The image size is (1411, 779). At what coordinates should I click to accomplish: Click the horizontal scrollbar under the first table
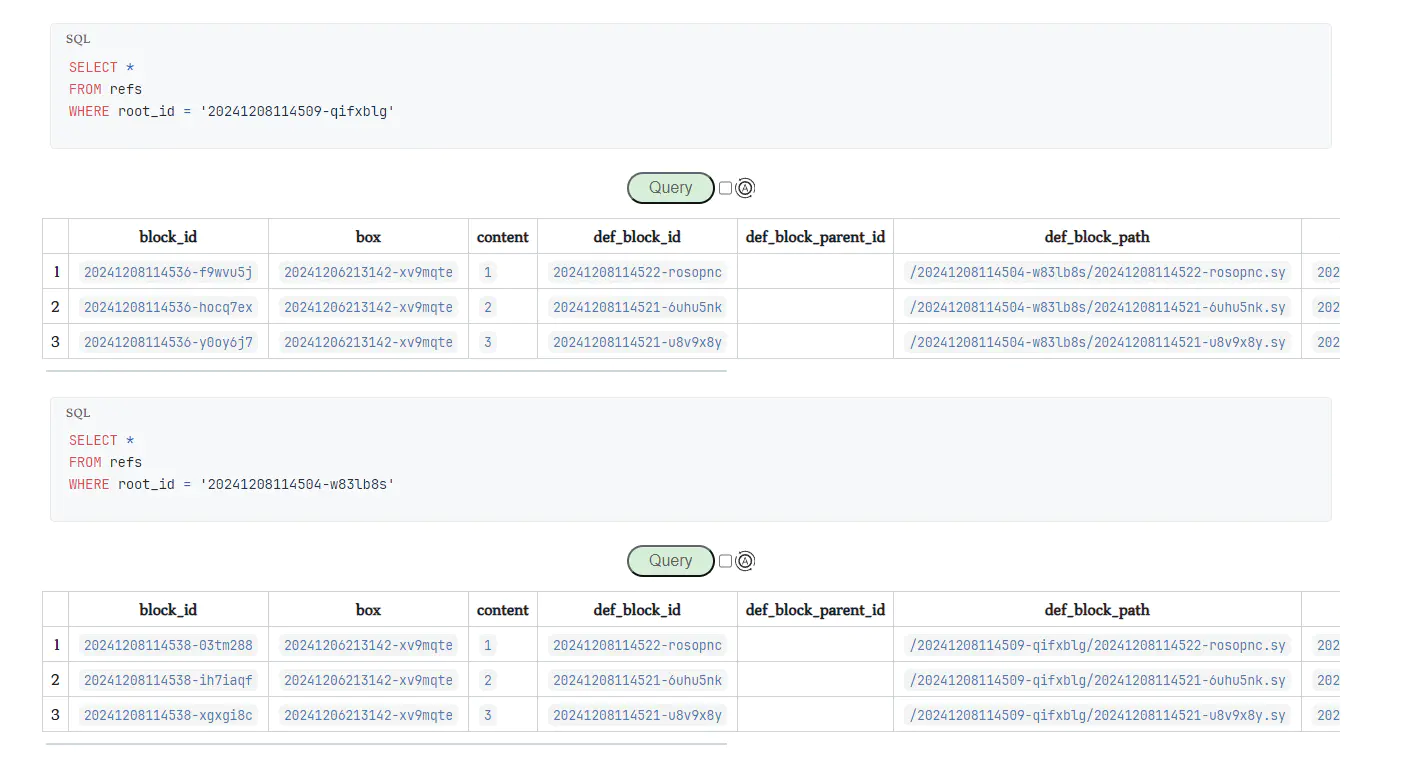coord(386,371)
